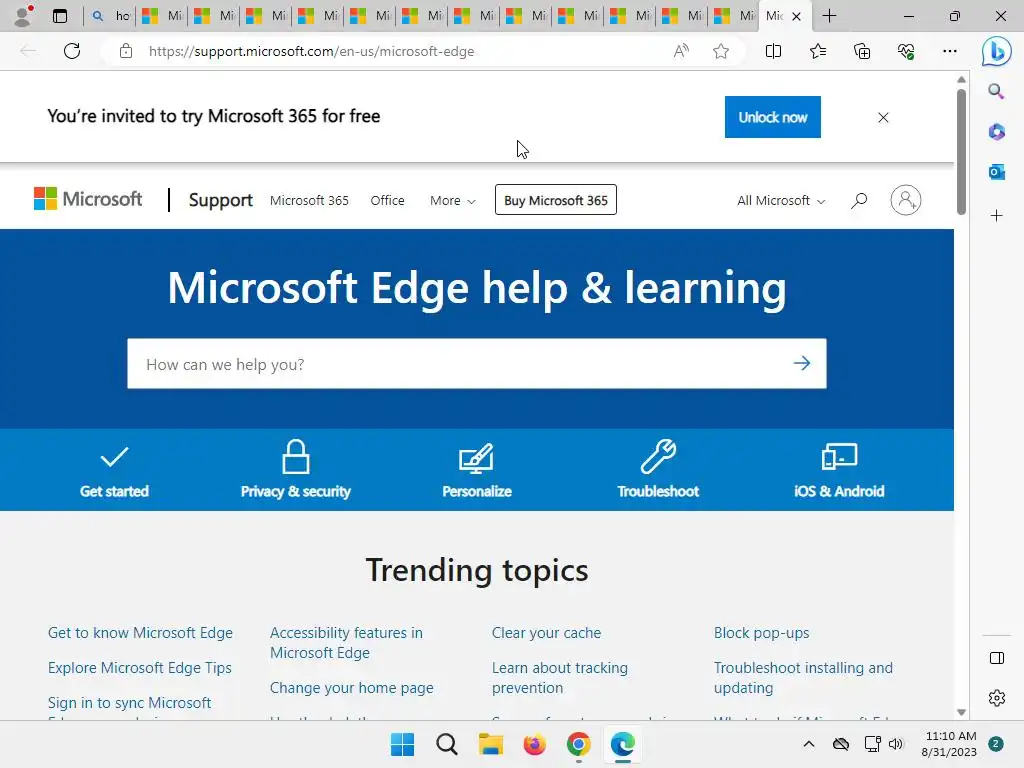
Task: Click the page vertical scrollbar thumb
Action: click(x=961, y=152)
